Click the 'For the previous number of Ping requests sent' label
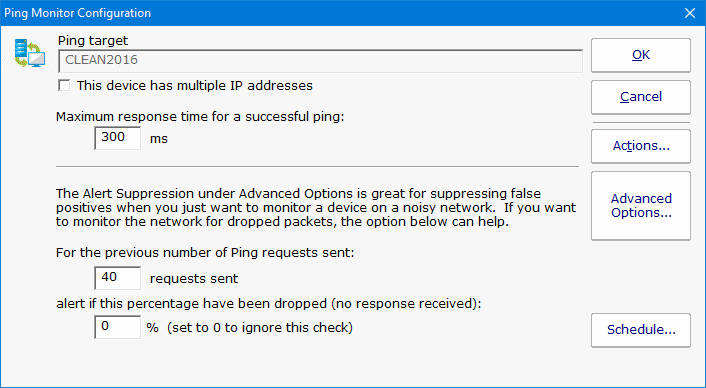The image size is (706, 388). click(x=205, y=253)
